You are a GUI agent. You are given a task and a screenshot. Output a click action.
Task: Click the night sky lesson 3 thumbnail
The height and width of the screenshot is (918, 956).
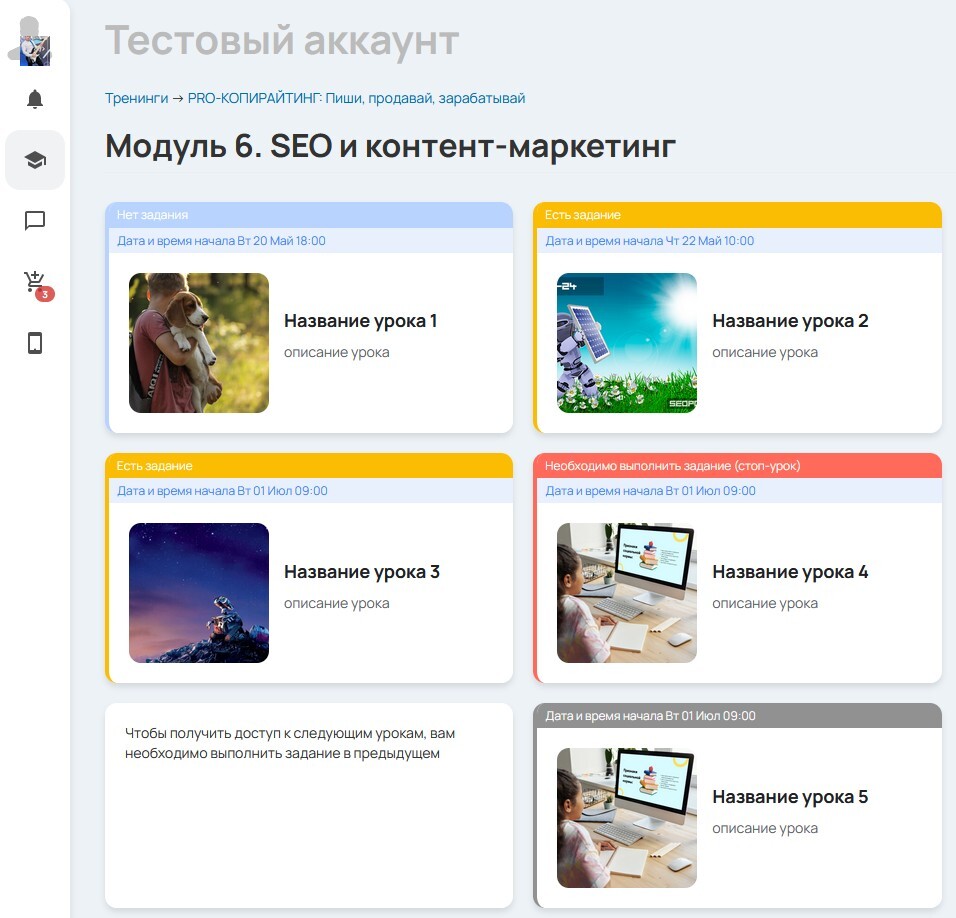click(199, 593)
